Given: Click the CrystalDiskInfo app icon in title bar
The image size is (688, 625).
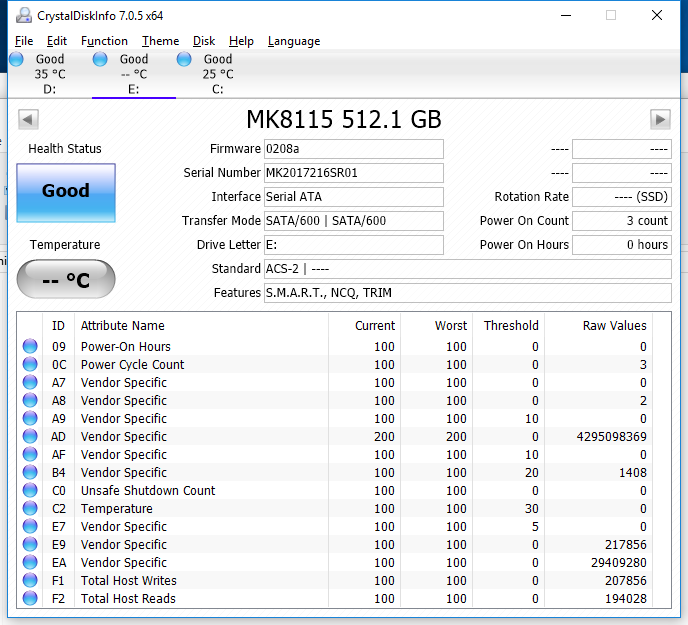Looking at the screenshot, I should tap(22, 15).
